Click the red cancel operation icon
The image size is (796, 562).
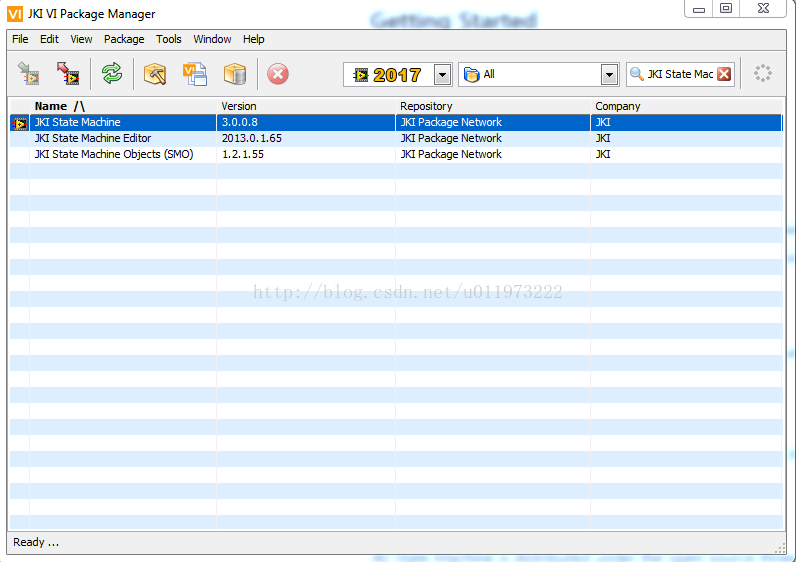click(278, 74)
